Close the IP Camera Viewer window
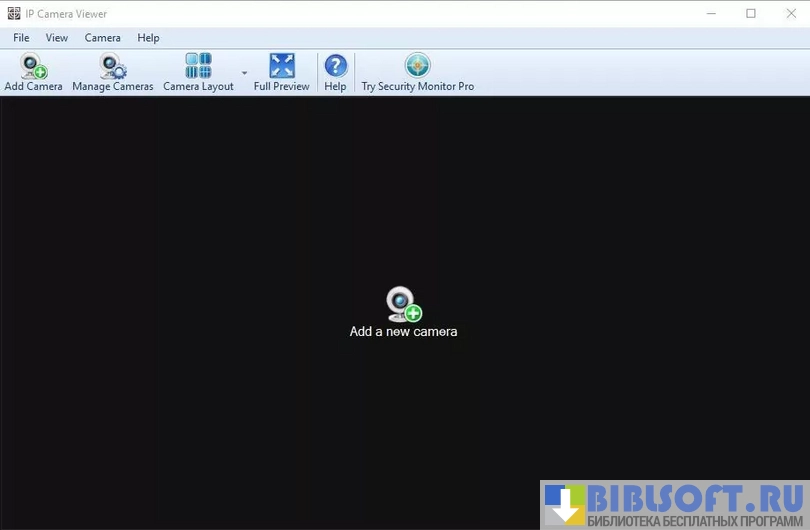 click(790, 13)
